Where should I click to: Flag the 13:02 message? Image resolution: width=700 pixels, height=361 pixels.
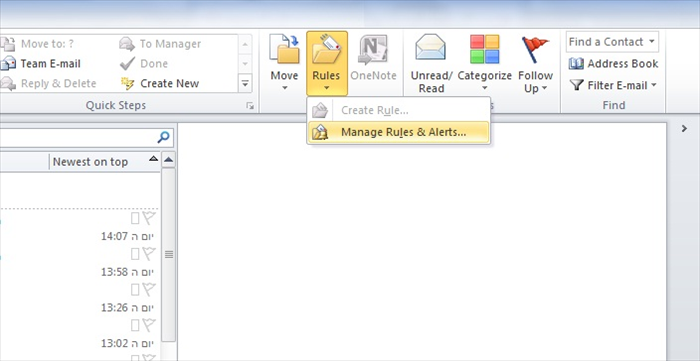149,325
